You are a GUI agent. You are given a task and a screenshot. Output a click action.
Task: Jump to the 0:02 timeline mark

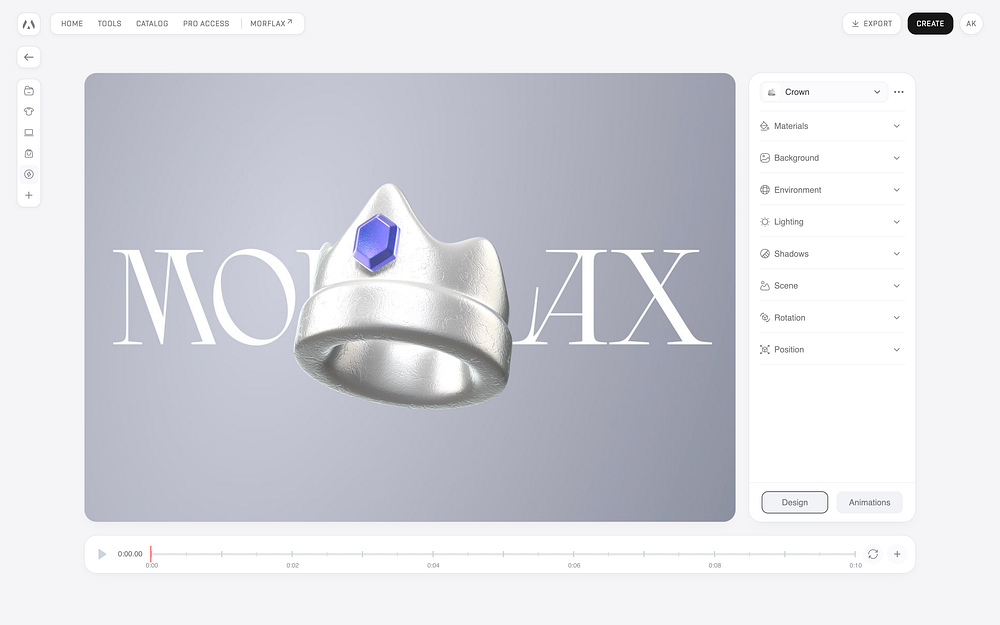pyautogui.click(x=292, y=565)
